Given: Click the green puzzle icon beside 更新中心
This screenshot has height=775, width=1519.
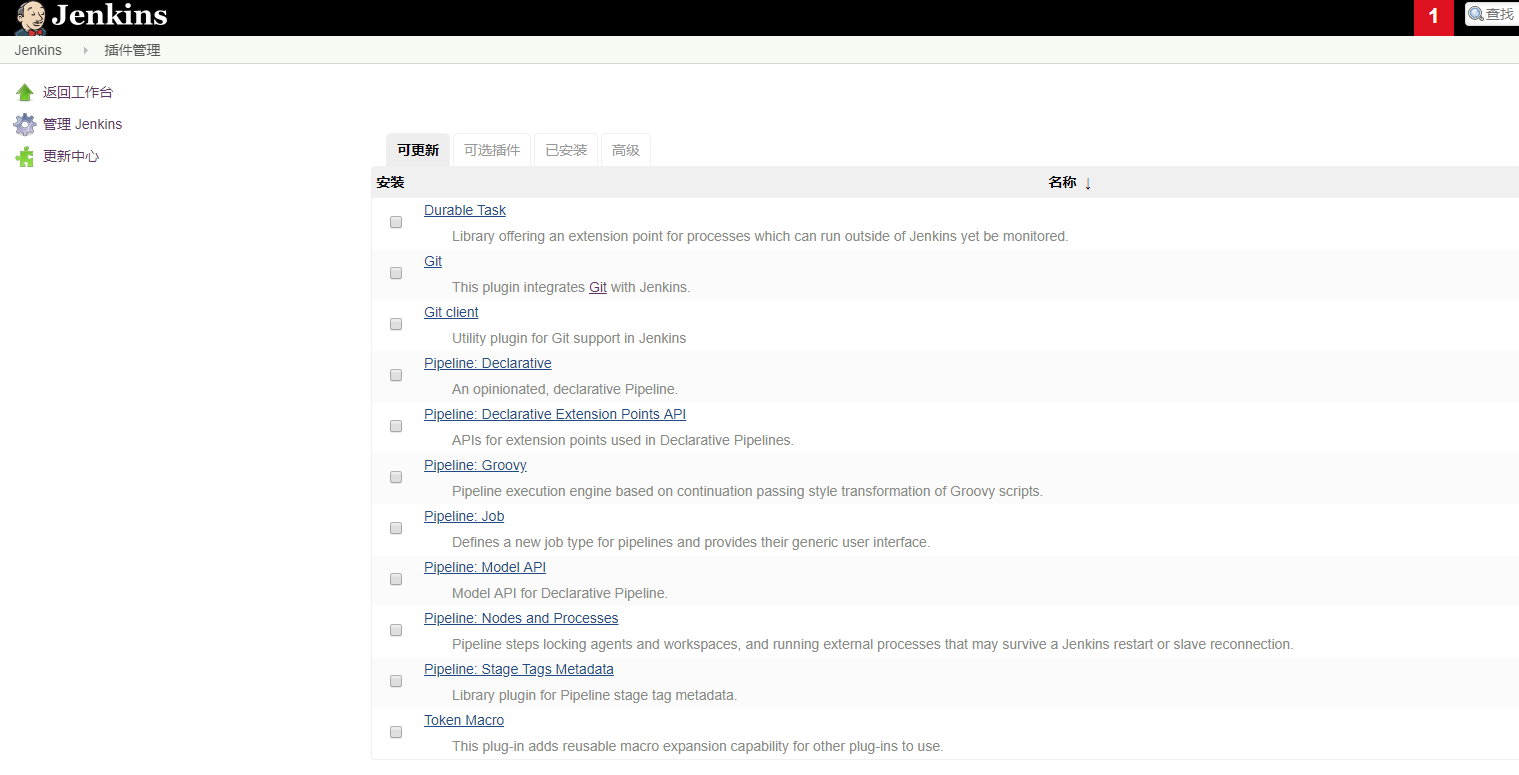Looking at the screenshot, I should tap(24, 156).
